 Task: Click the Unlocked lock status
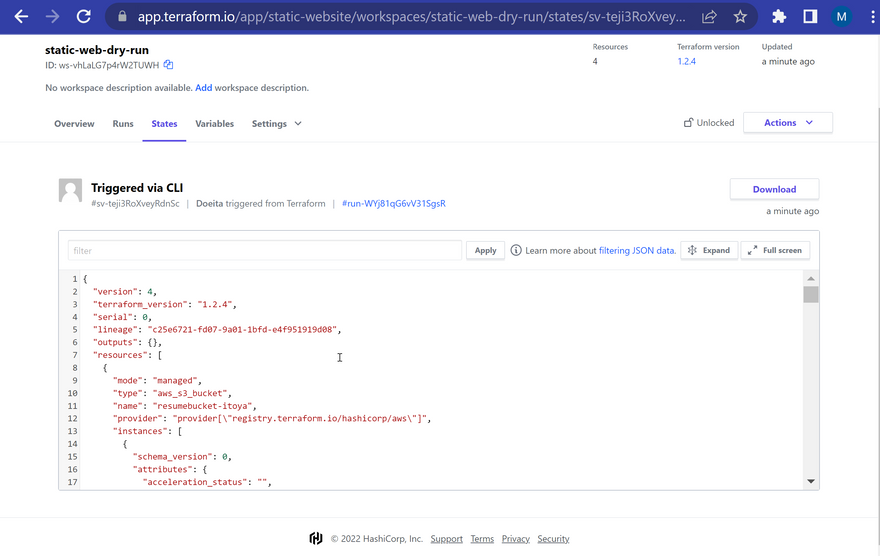709,123
